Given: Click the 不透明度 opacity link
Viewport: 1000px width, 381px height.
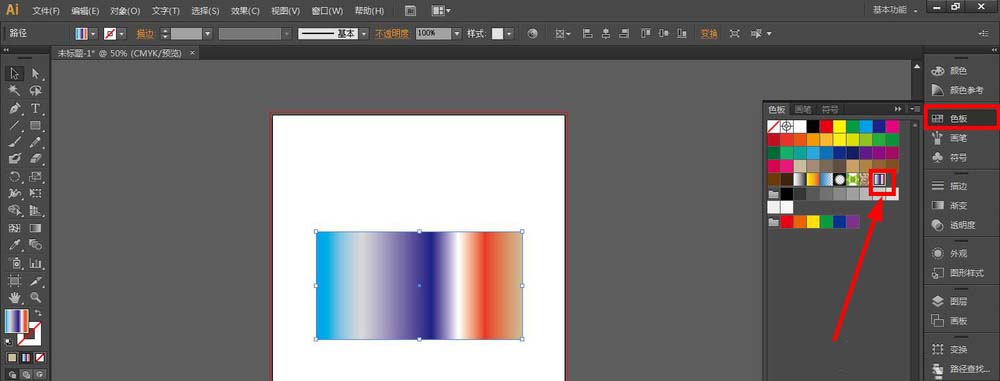Looking at the screenshot, I should (392, 34).
